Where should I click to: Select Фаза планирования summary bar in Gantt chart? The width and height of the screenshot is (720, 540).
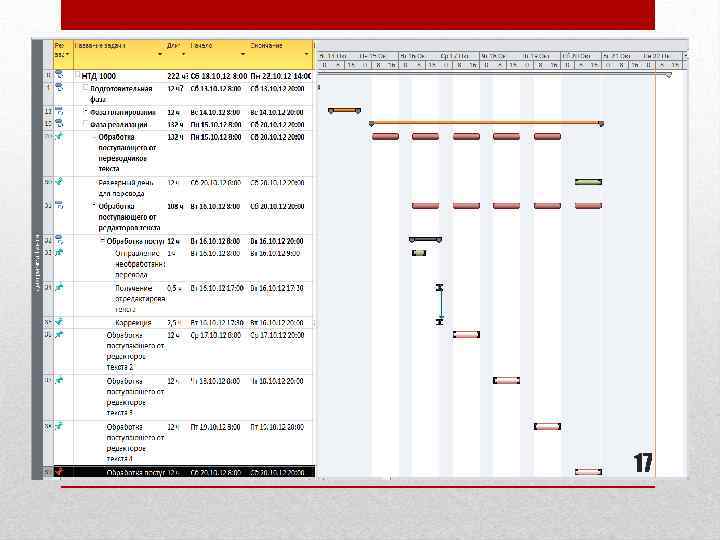[344, 110]
